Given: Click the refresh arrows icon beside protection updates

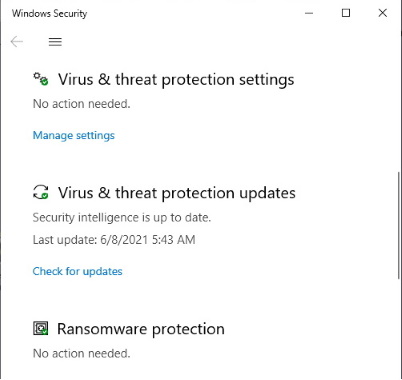Looking at the screenshot, I should [x=41, y=193].
